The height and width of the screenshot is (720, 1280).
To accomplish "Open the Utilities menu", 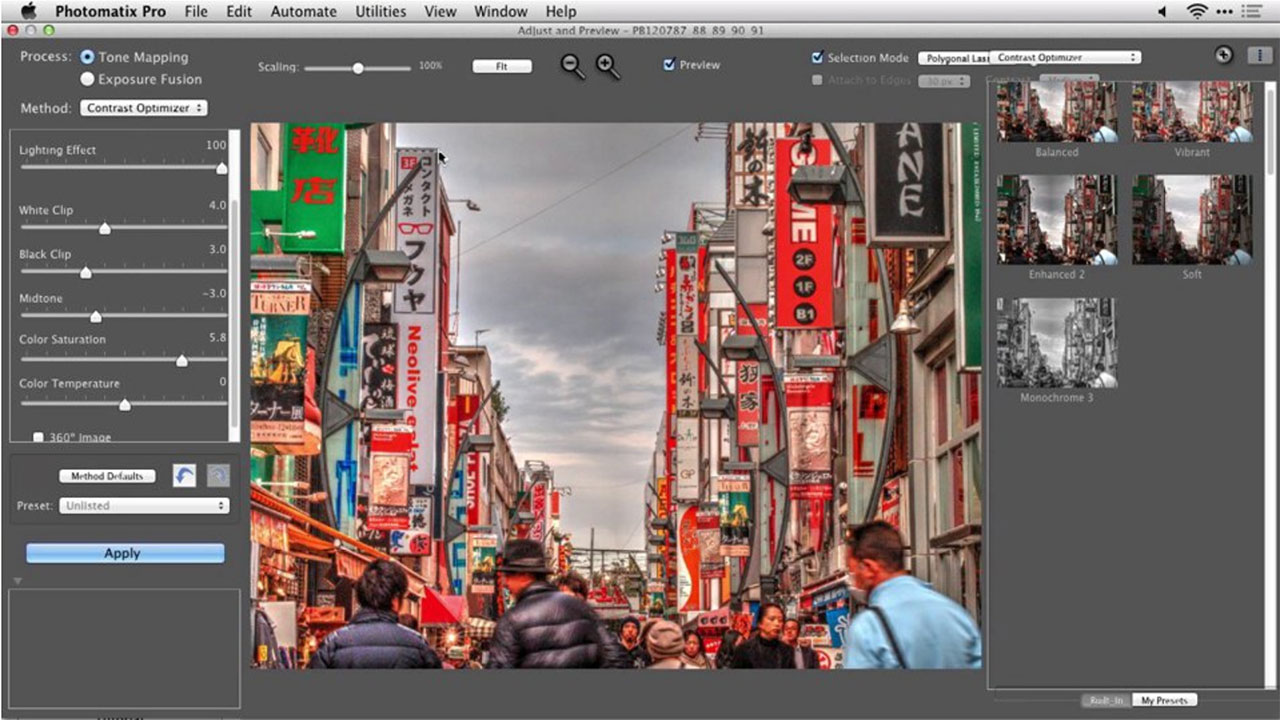I will pos(380,11).
